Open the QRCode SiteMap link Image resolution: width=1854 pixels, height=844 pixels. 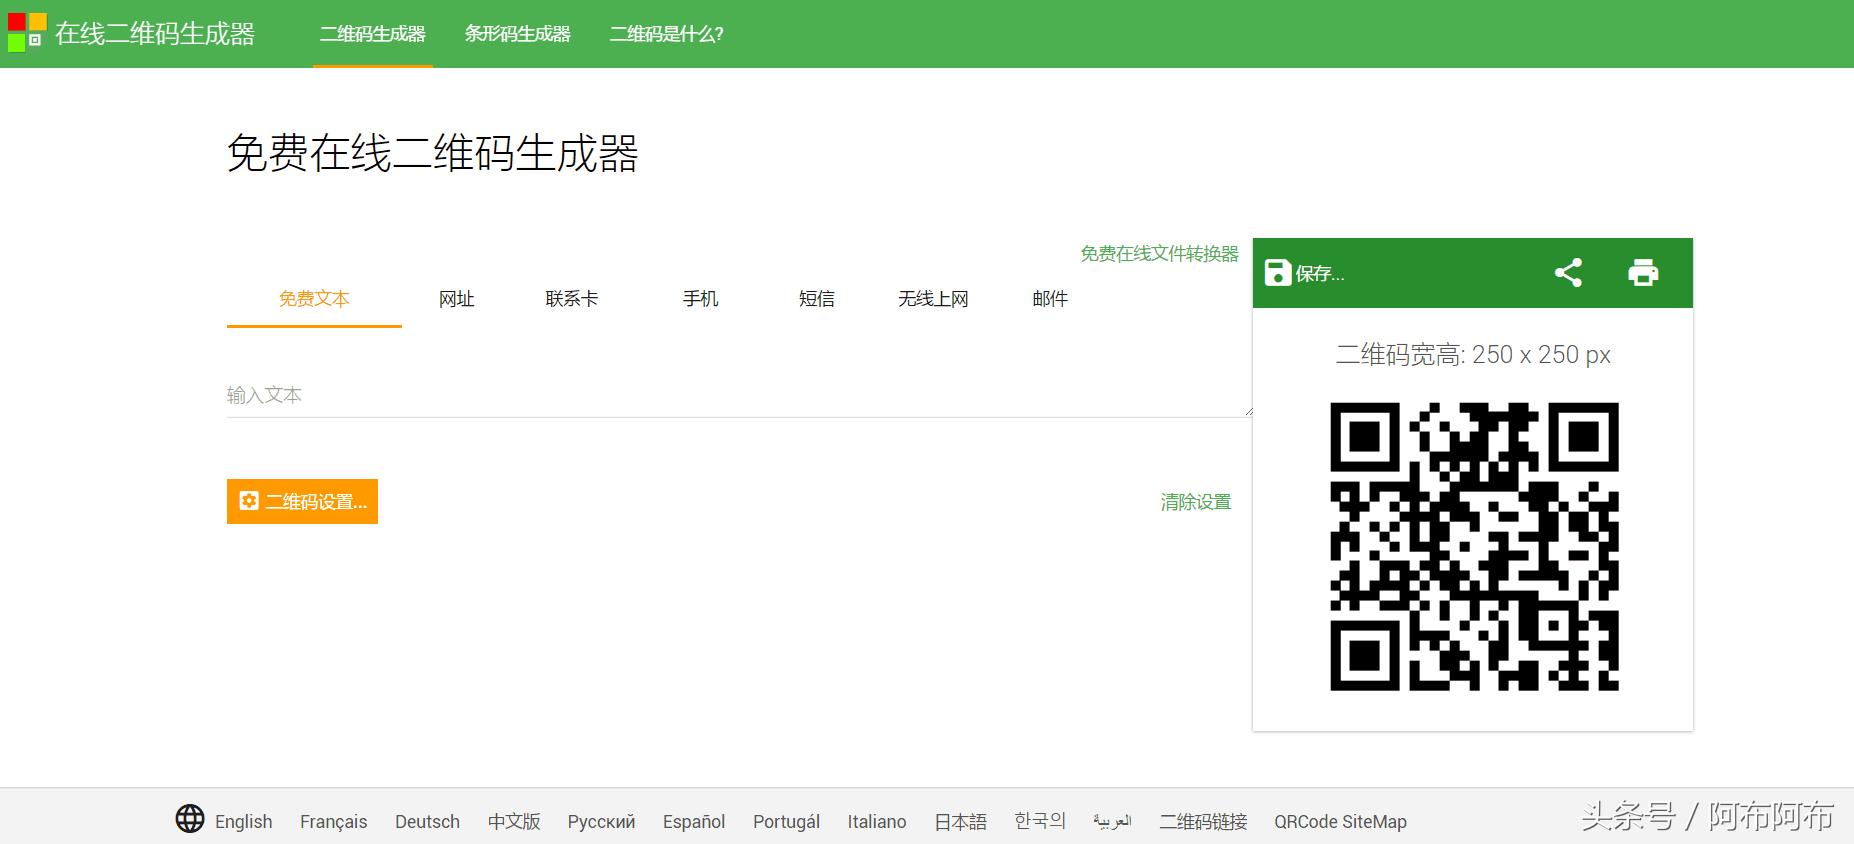(x=1341, y=821)
